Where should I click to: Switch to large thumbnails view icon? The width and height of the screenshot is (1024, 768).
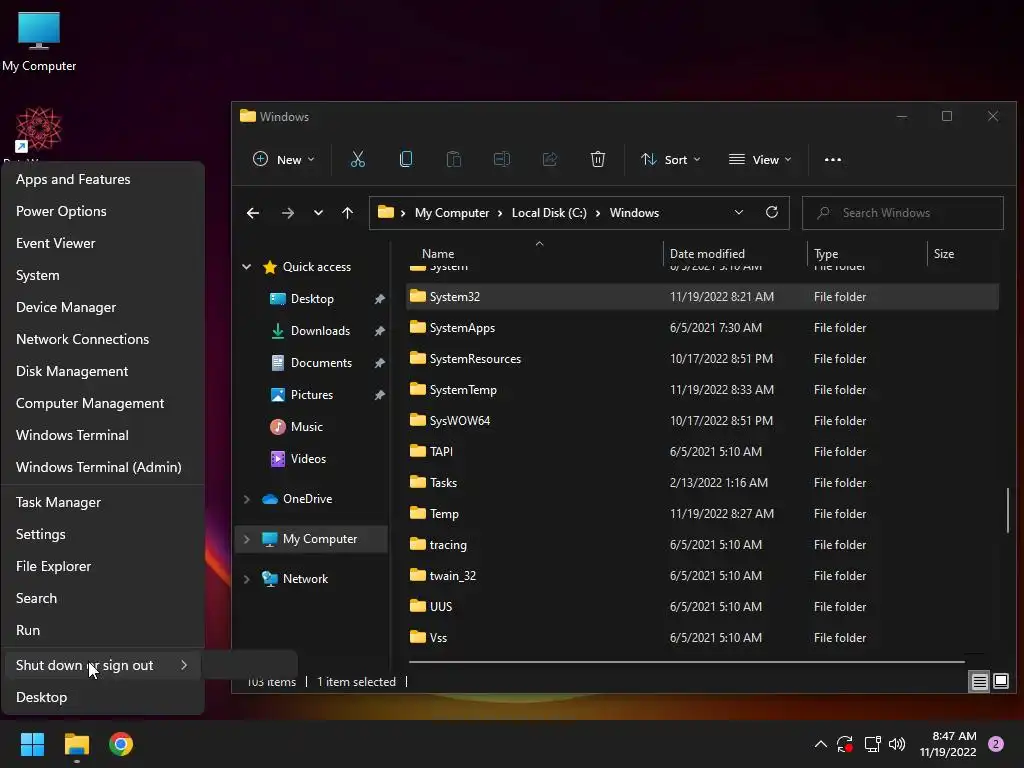(1000, 681)
